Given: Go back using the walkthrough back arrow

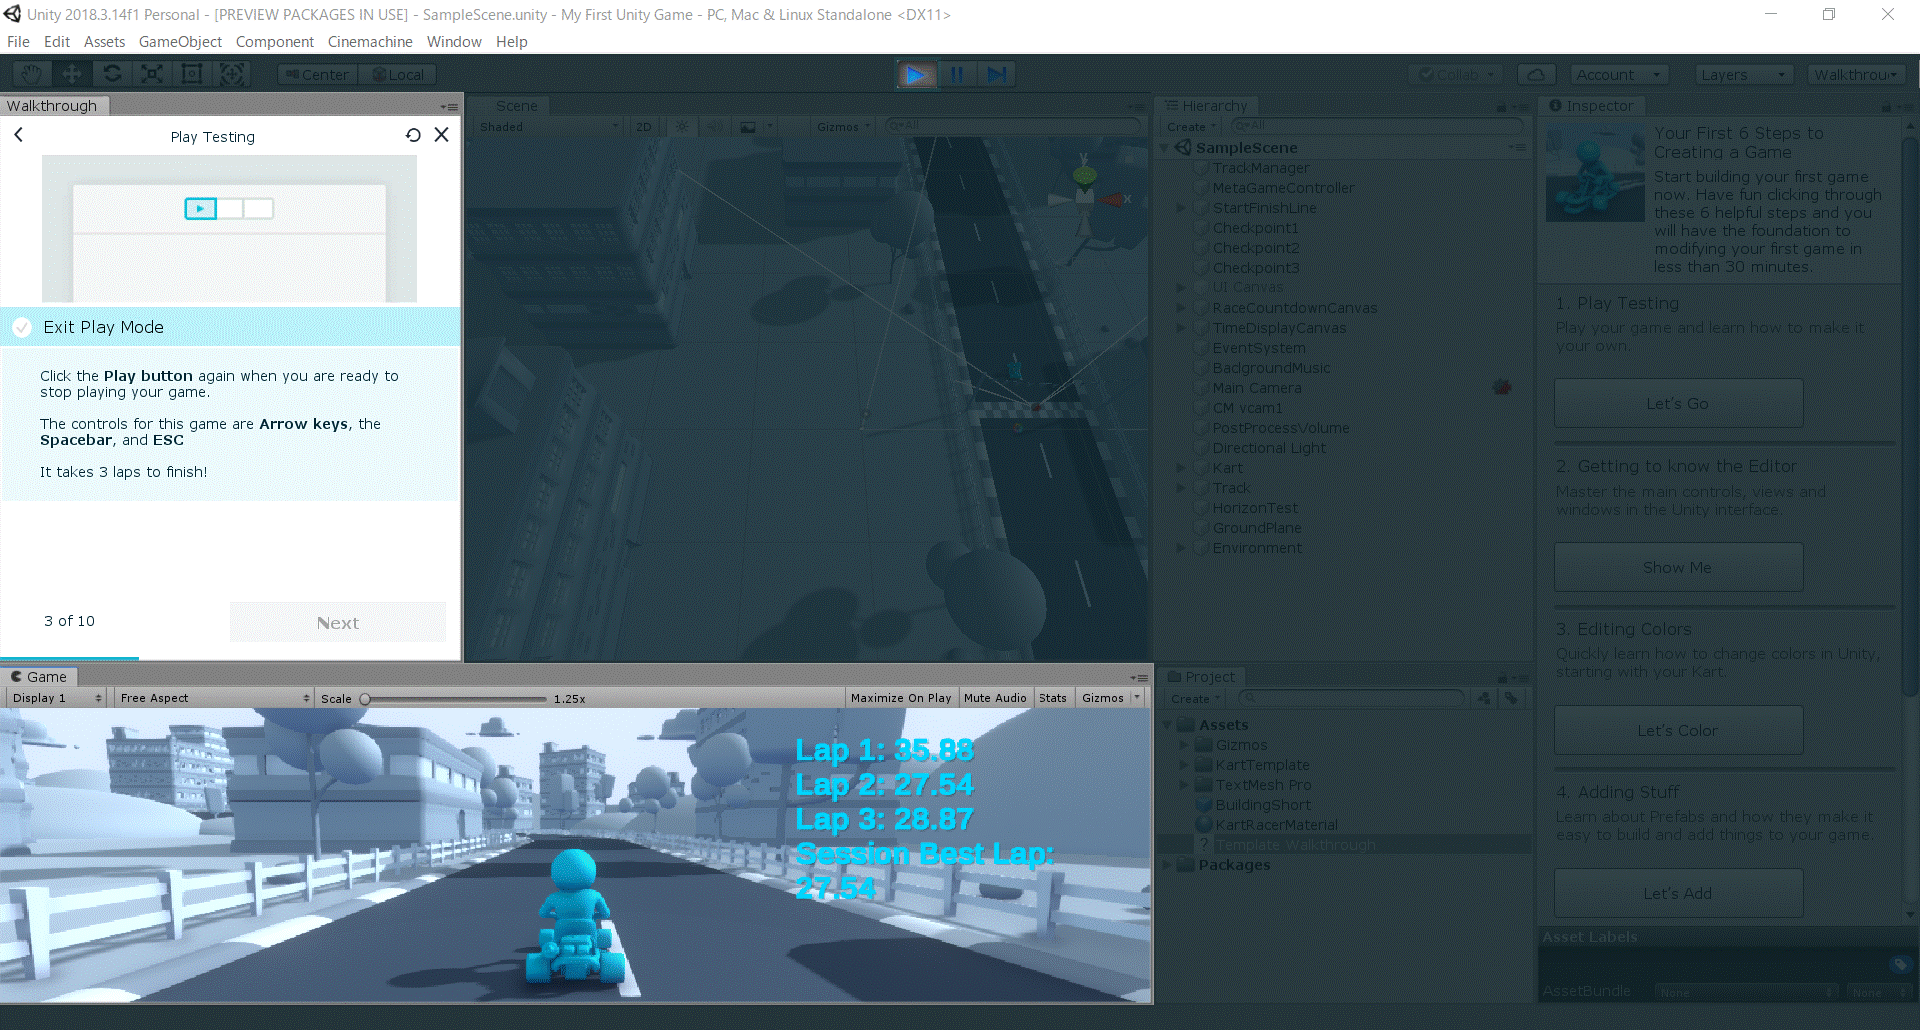Looking at the screenshot, I should 19,135.
